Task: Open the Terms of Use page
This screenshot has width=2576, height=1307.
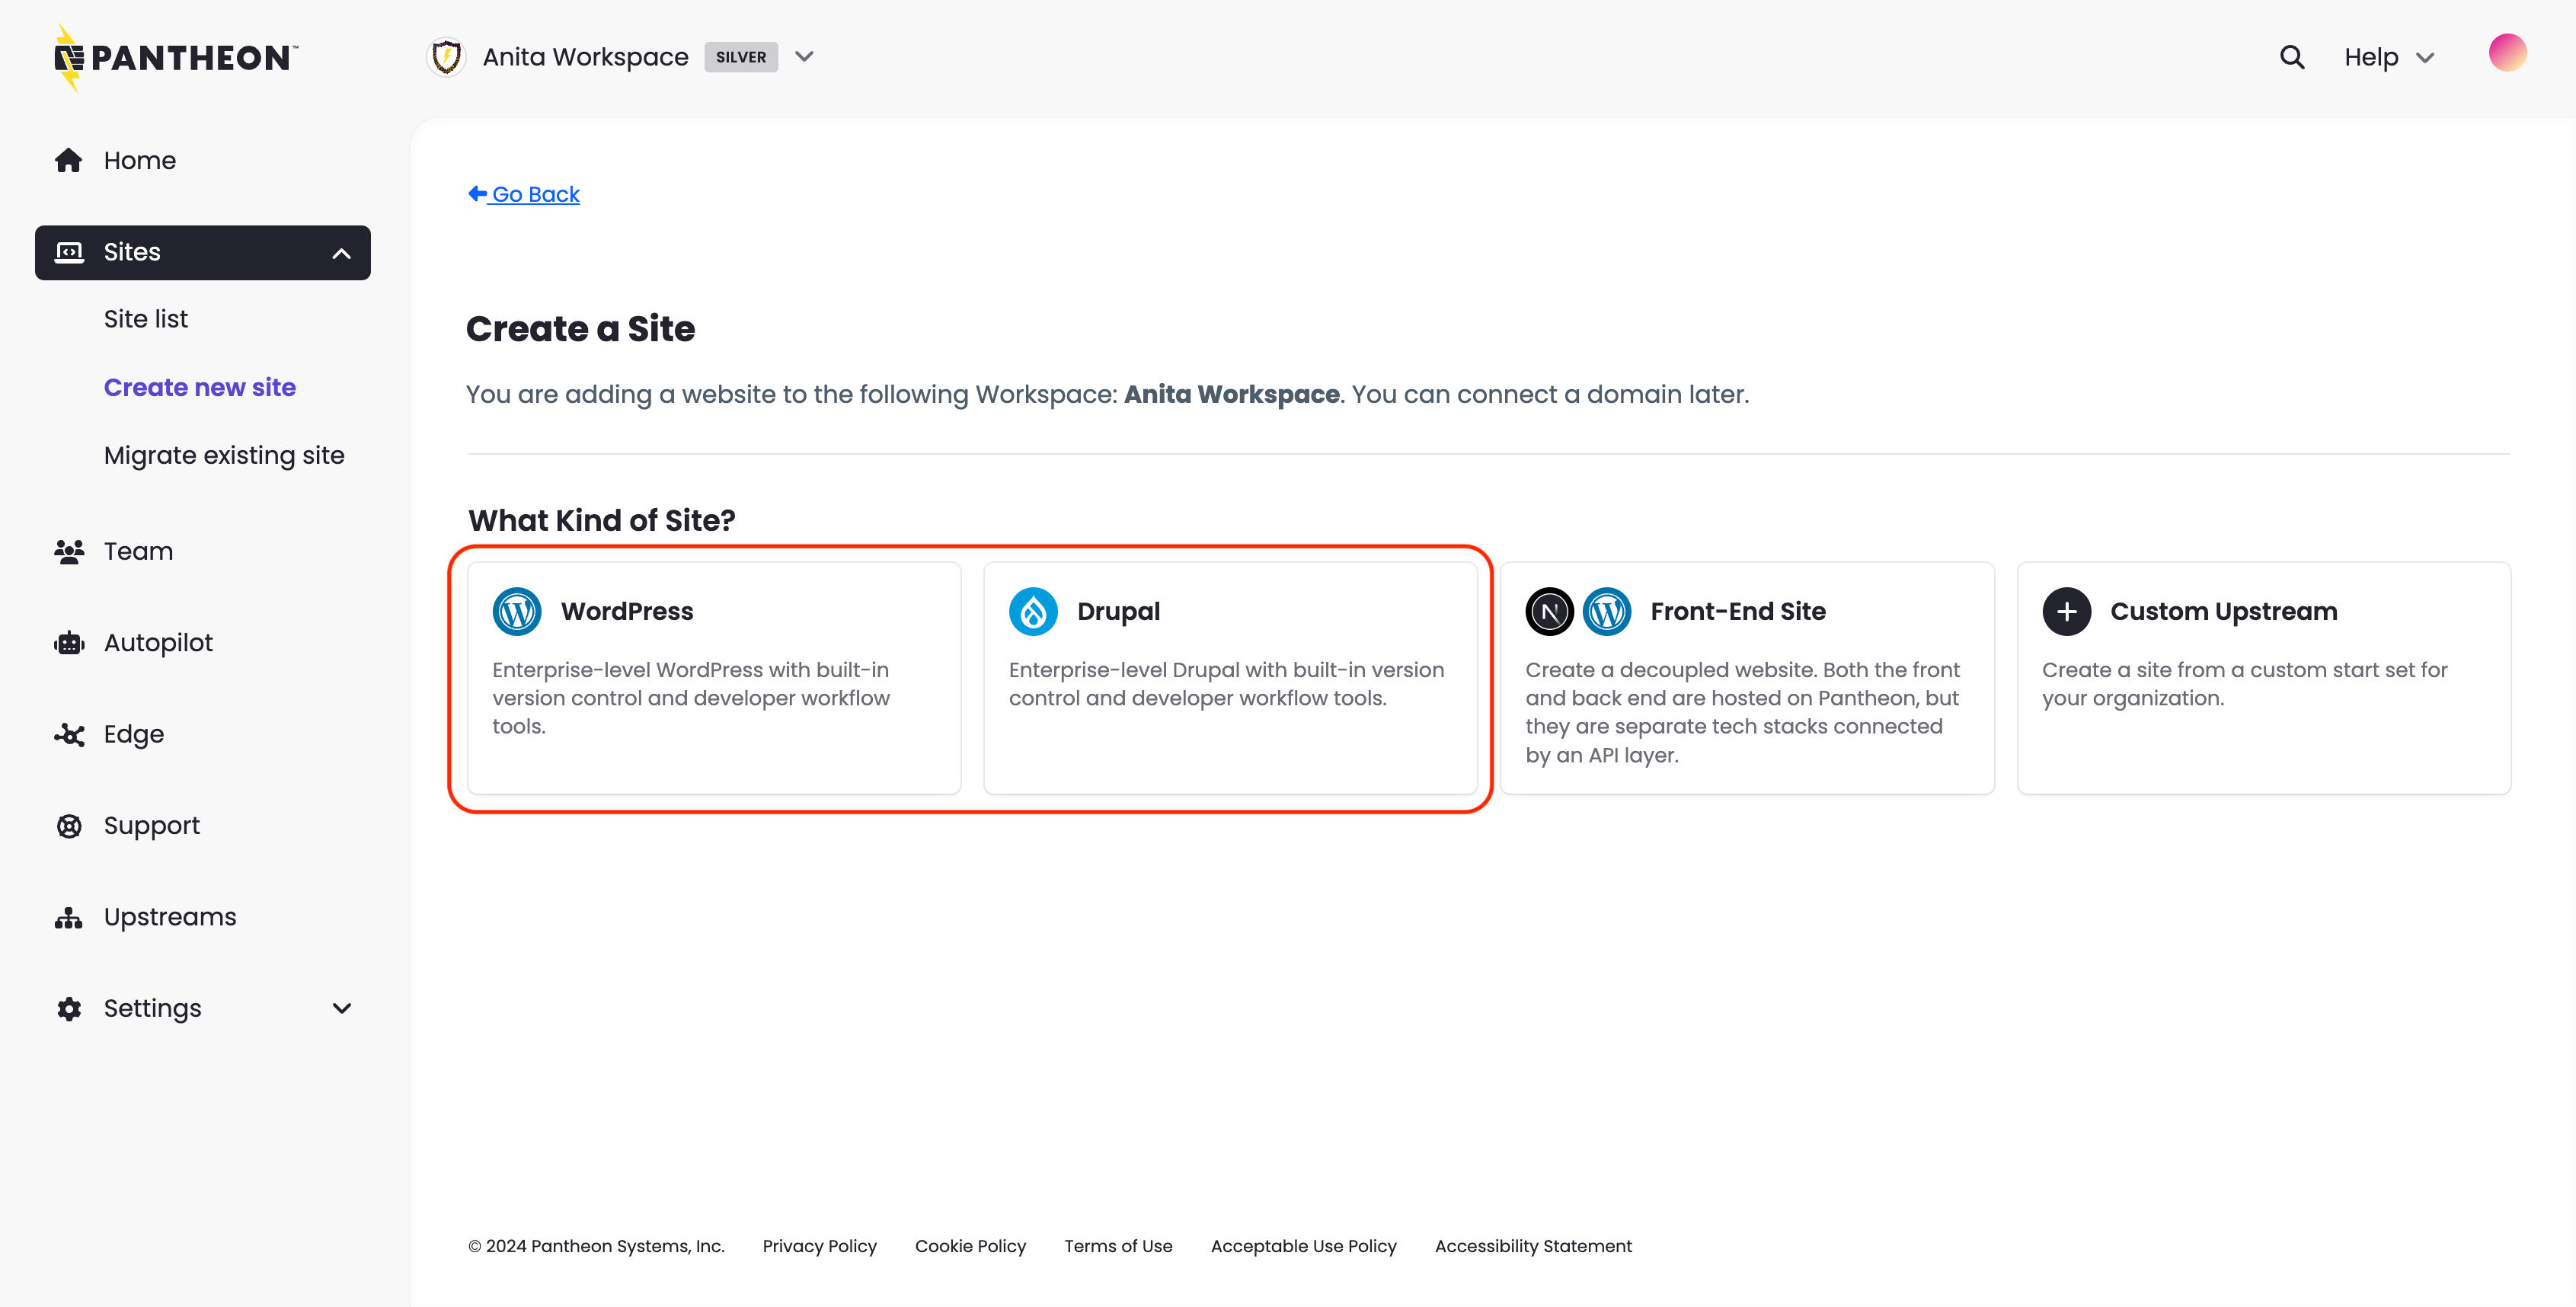Action: point(1118,1246)
